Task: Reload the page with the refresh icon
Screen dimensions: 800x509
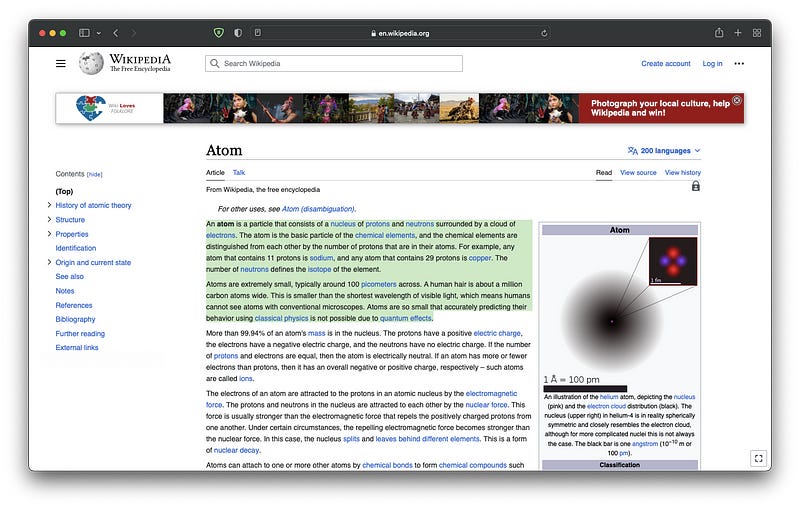Action: [544, 33]
